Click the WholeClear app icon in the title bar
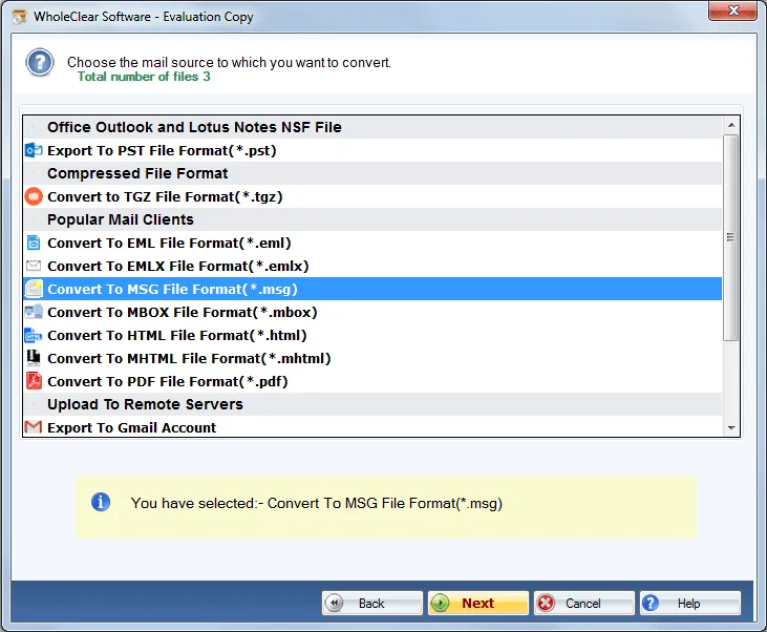This screenshot has height=632, width=767. pos(20,17)
